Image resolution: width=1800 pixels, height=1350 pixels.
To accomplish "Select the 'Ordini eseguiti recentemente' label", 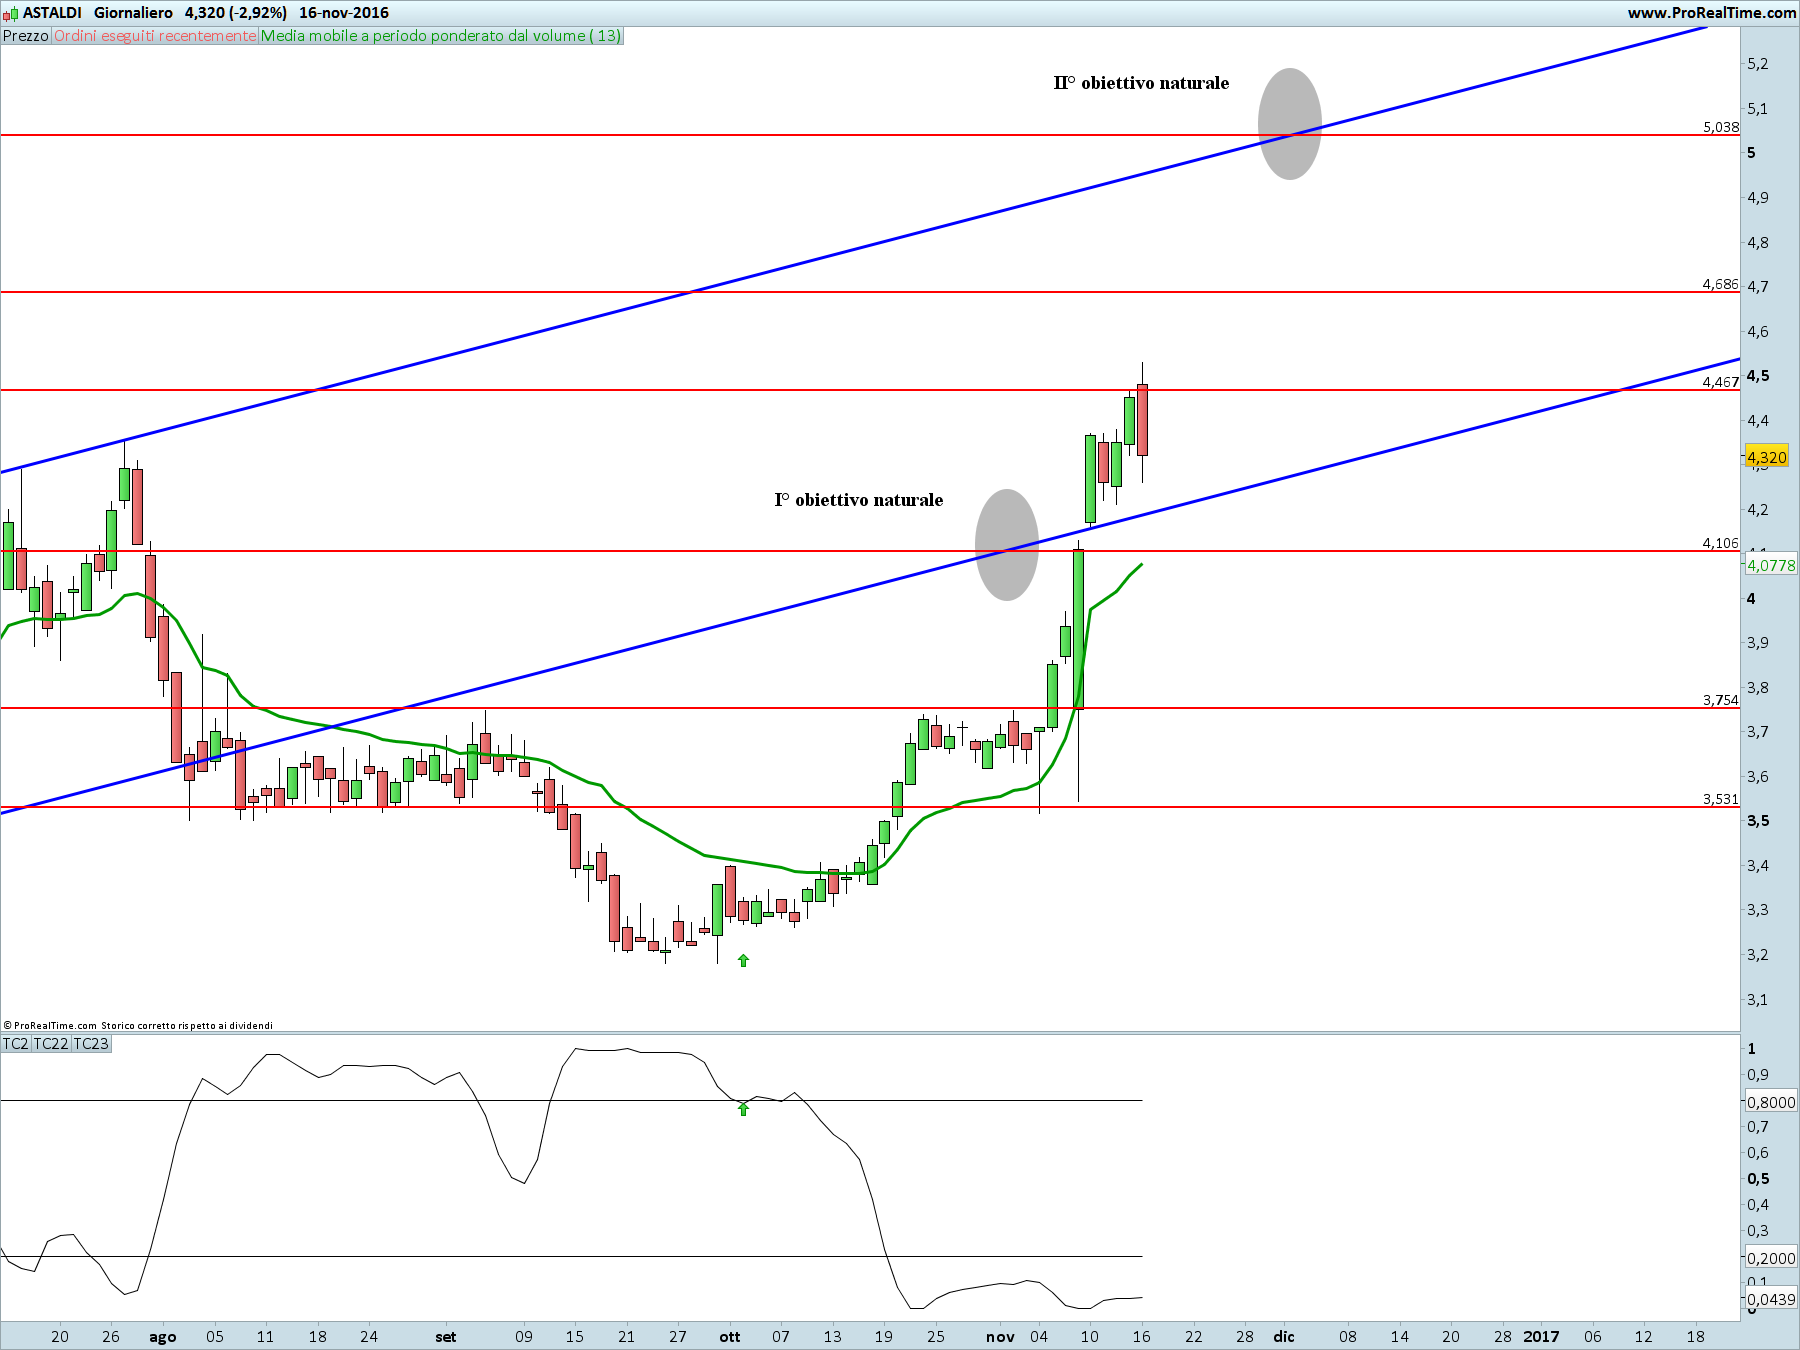I will click(x=155, y=36).
